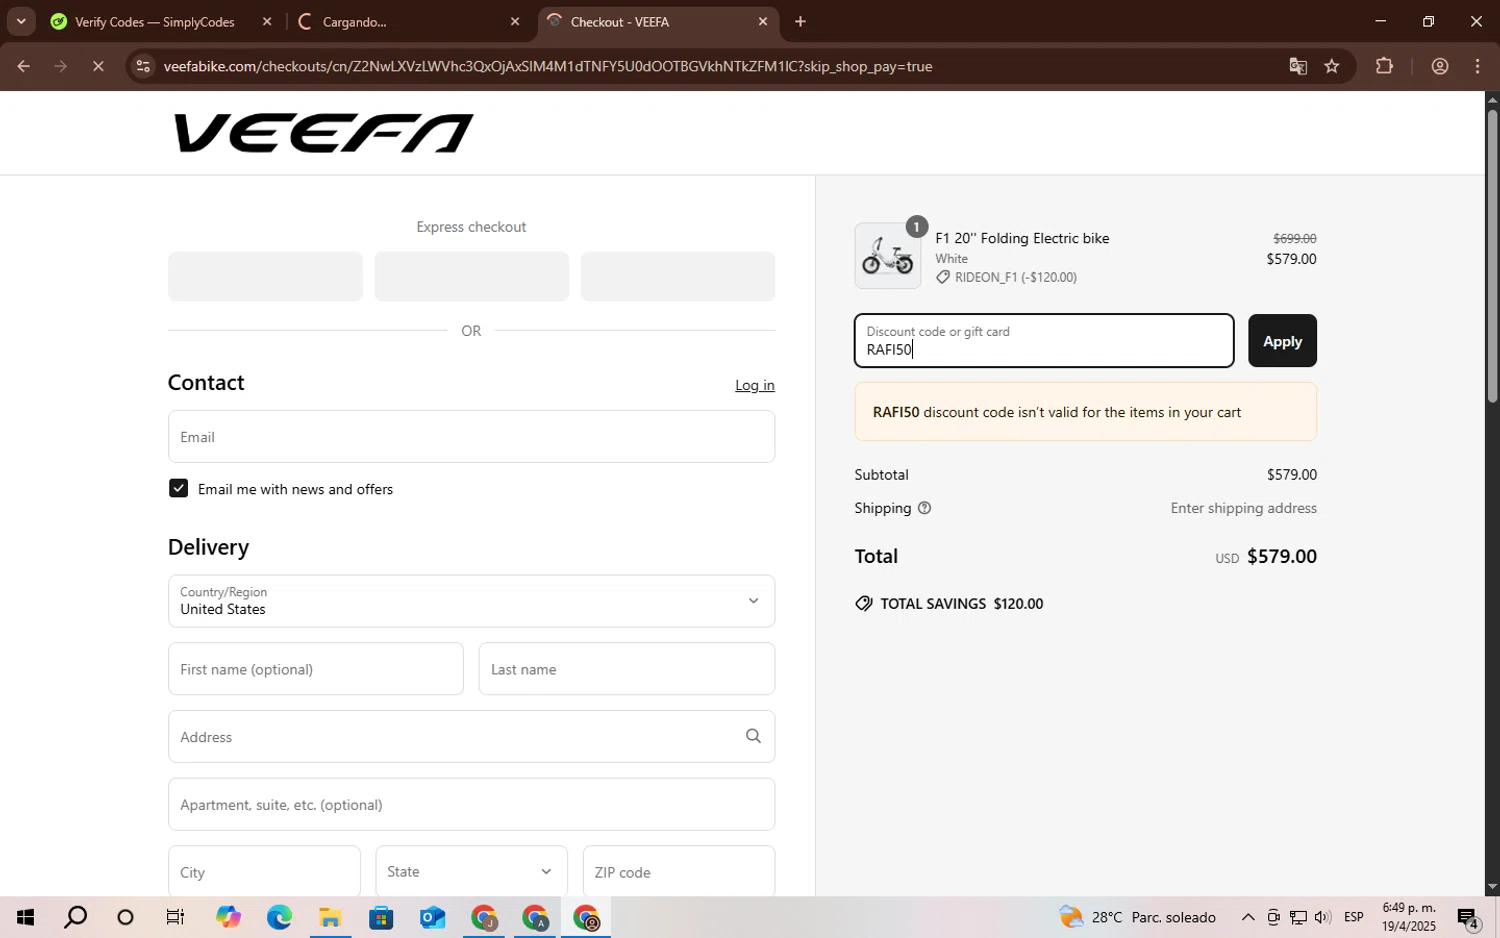The width and height of the screenshot is (1500, 938).
Task: Uncheck Email me with news and offers
Action: pos(178,489)
